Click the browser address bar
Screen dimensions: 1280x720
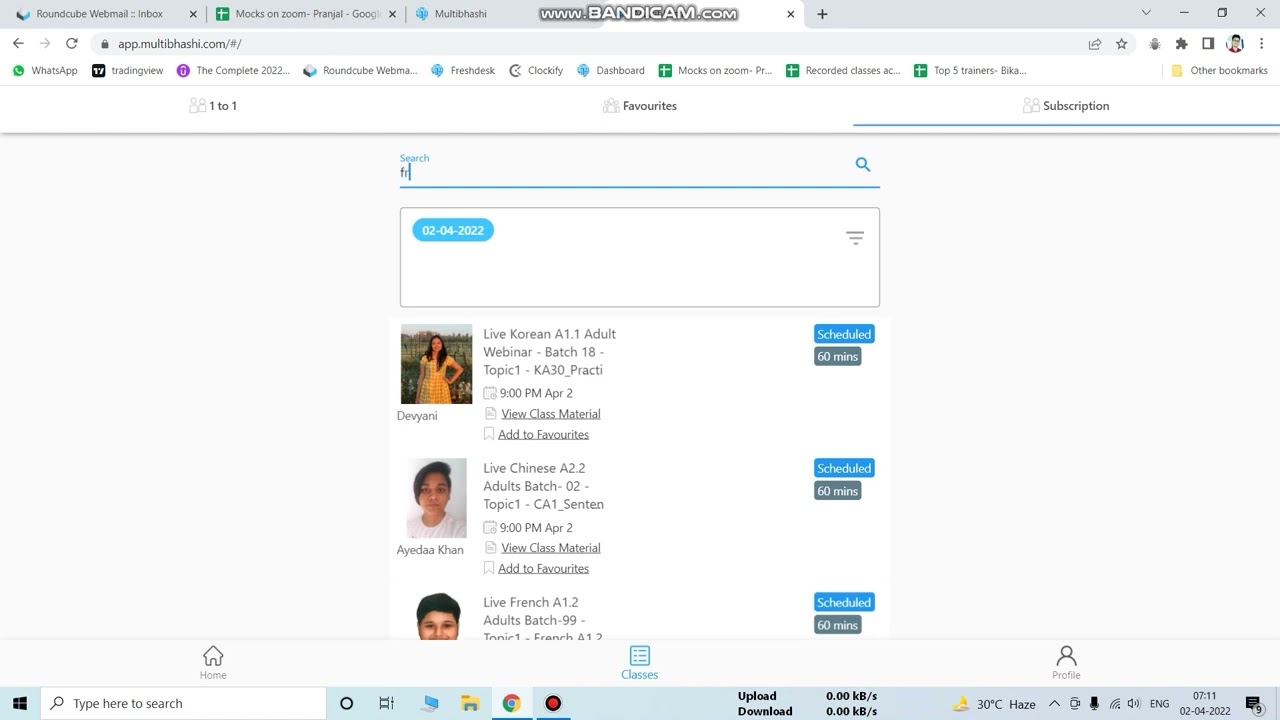point(590,44)
